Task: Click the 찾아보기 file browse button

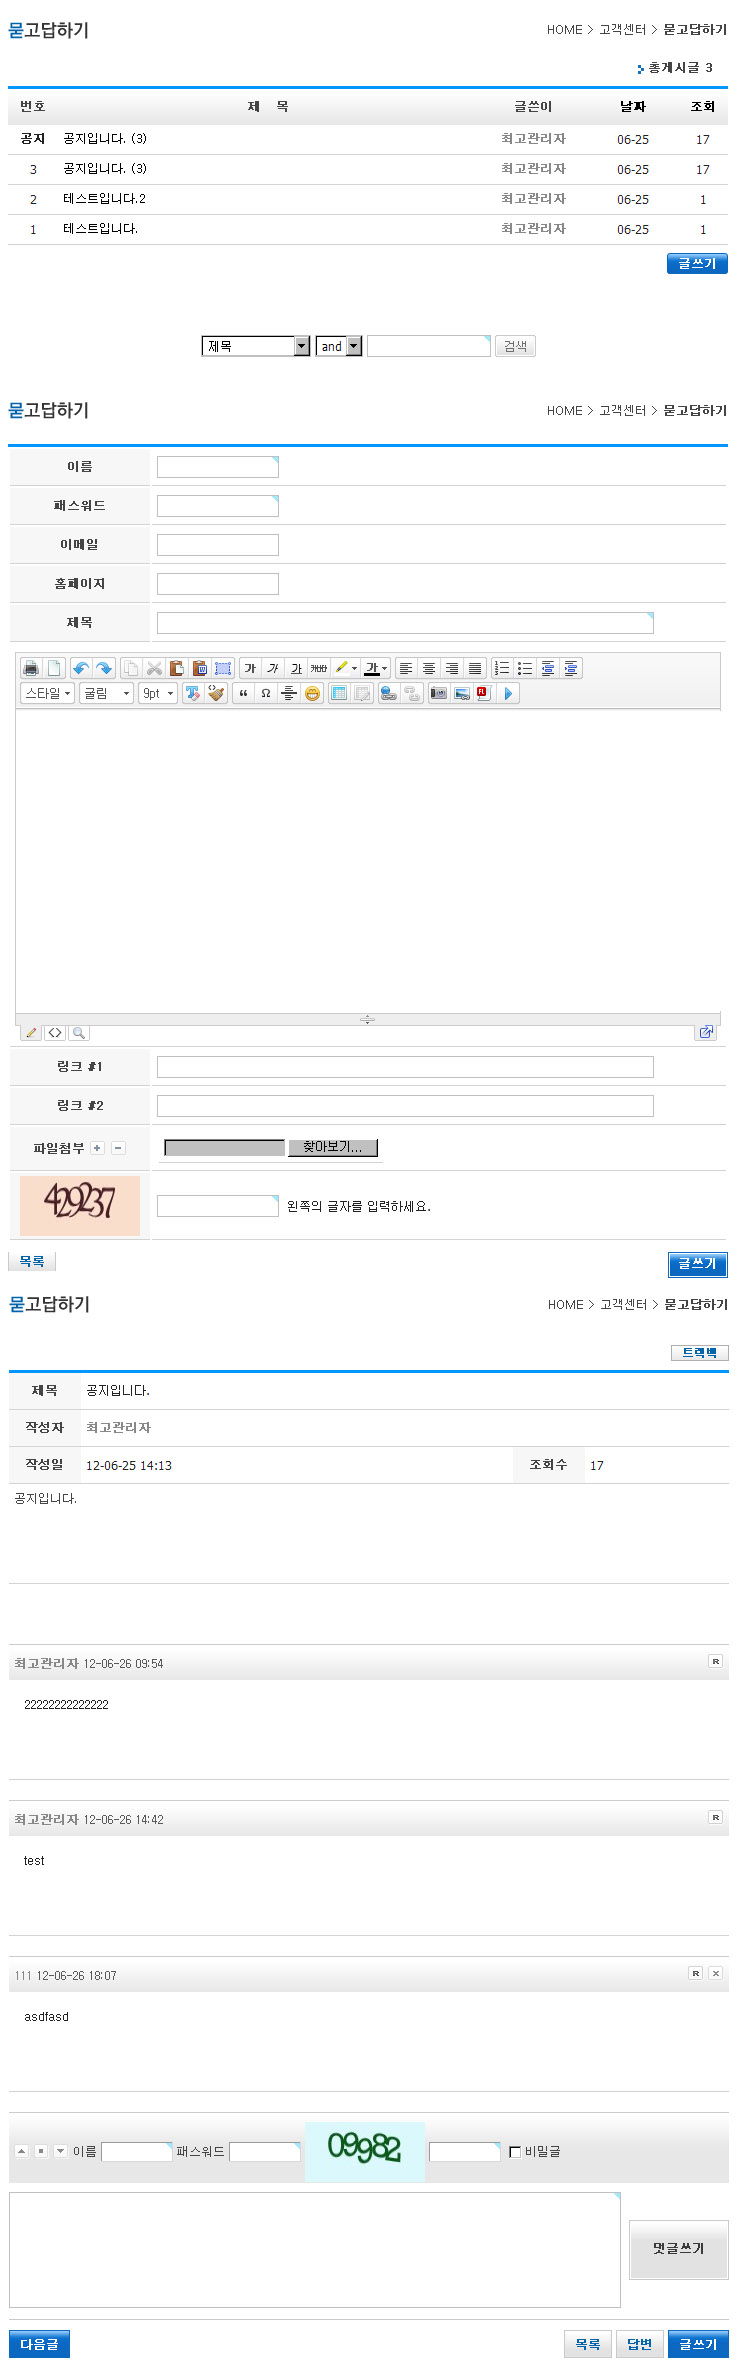Action: (332, 1147)
